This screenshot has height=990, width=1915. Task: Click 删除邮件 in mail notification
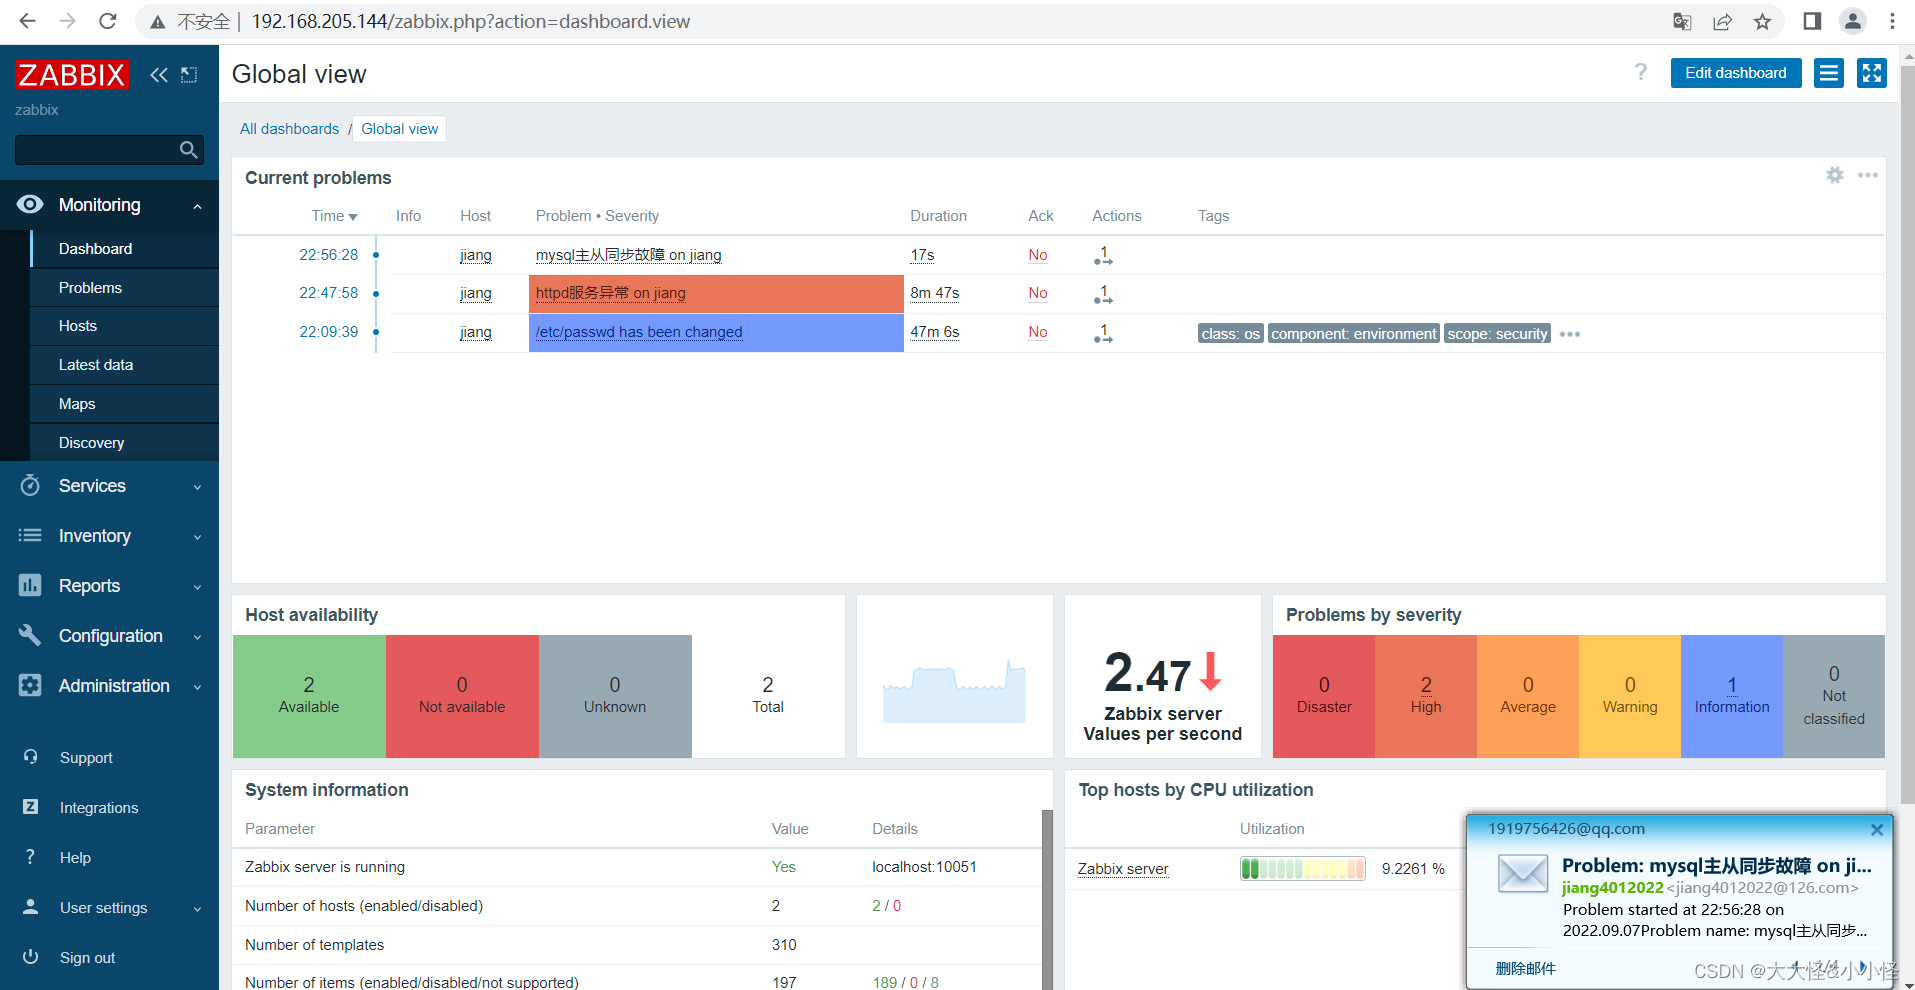click(1525, 968)
